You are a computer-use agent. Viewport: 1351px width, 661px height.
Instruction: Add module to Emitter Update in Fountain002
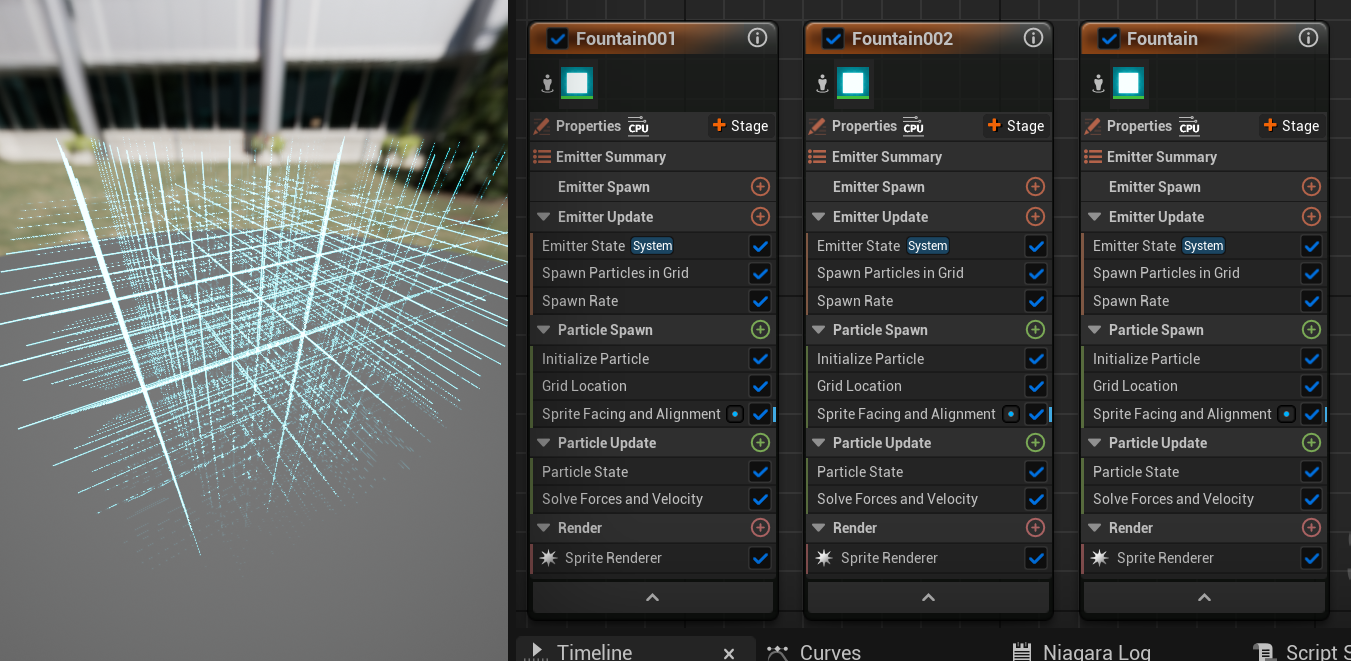coord(1035,217)
